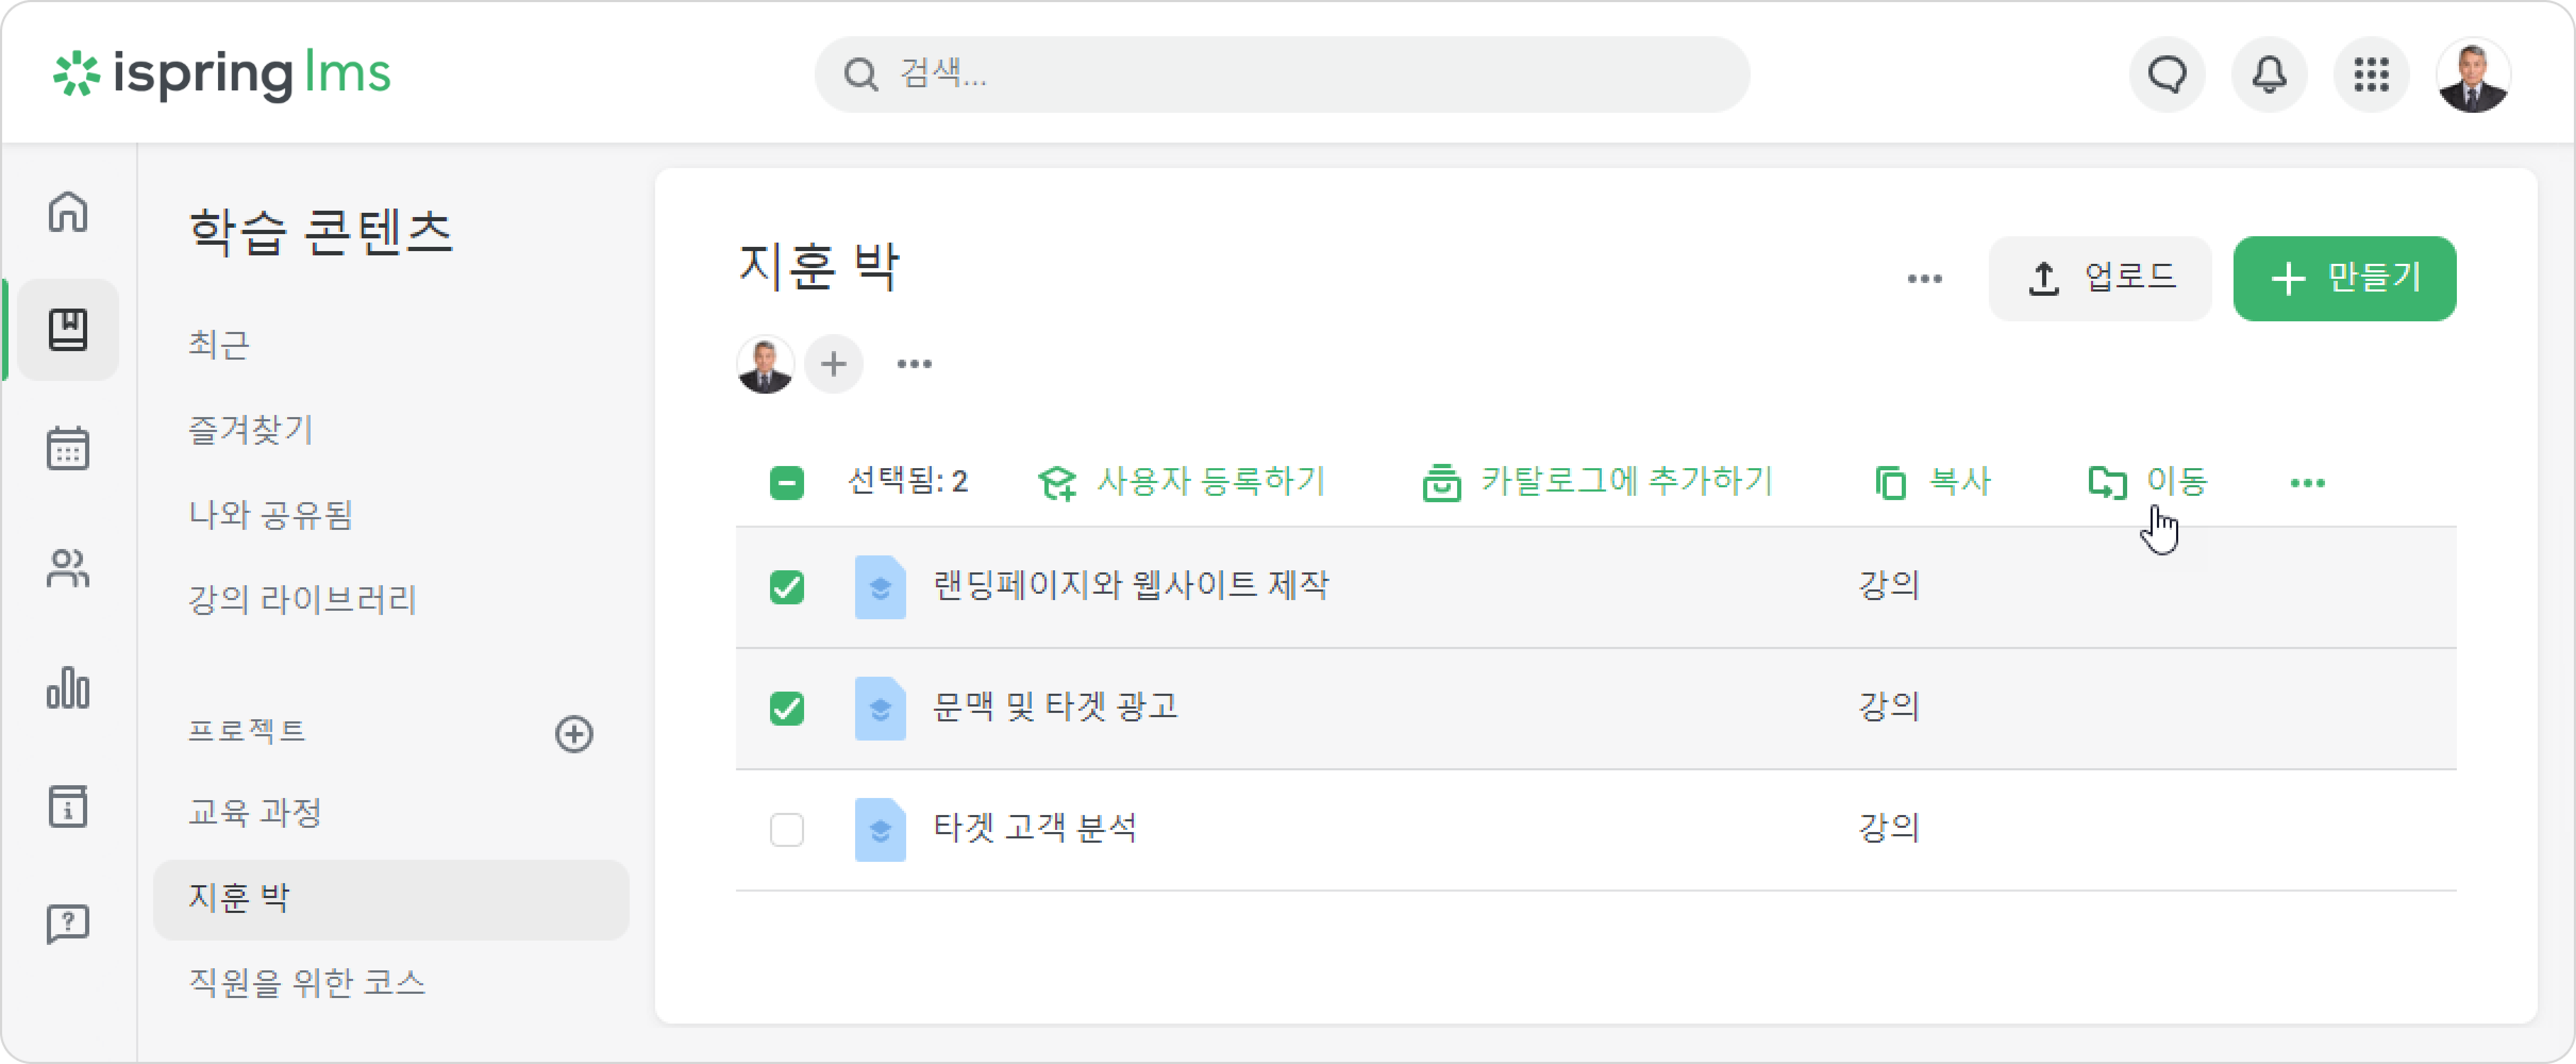Open the users icon in the sidebar
The image size is (2576, 1064).
[68, 568]
